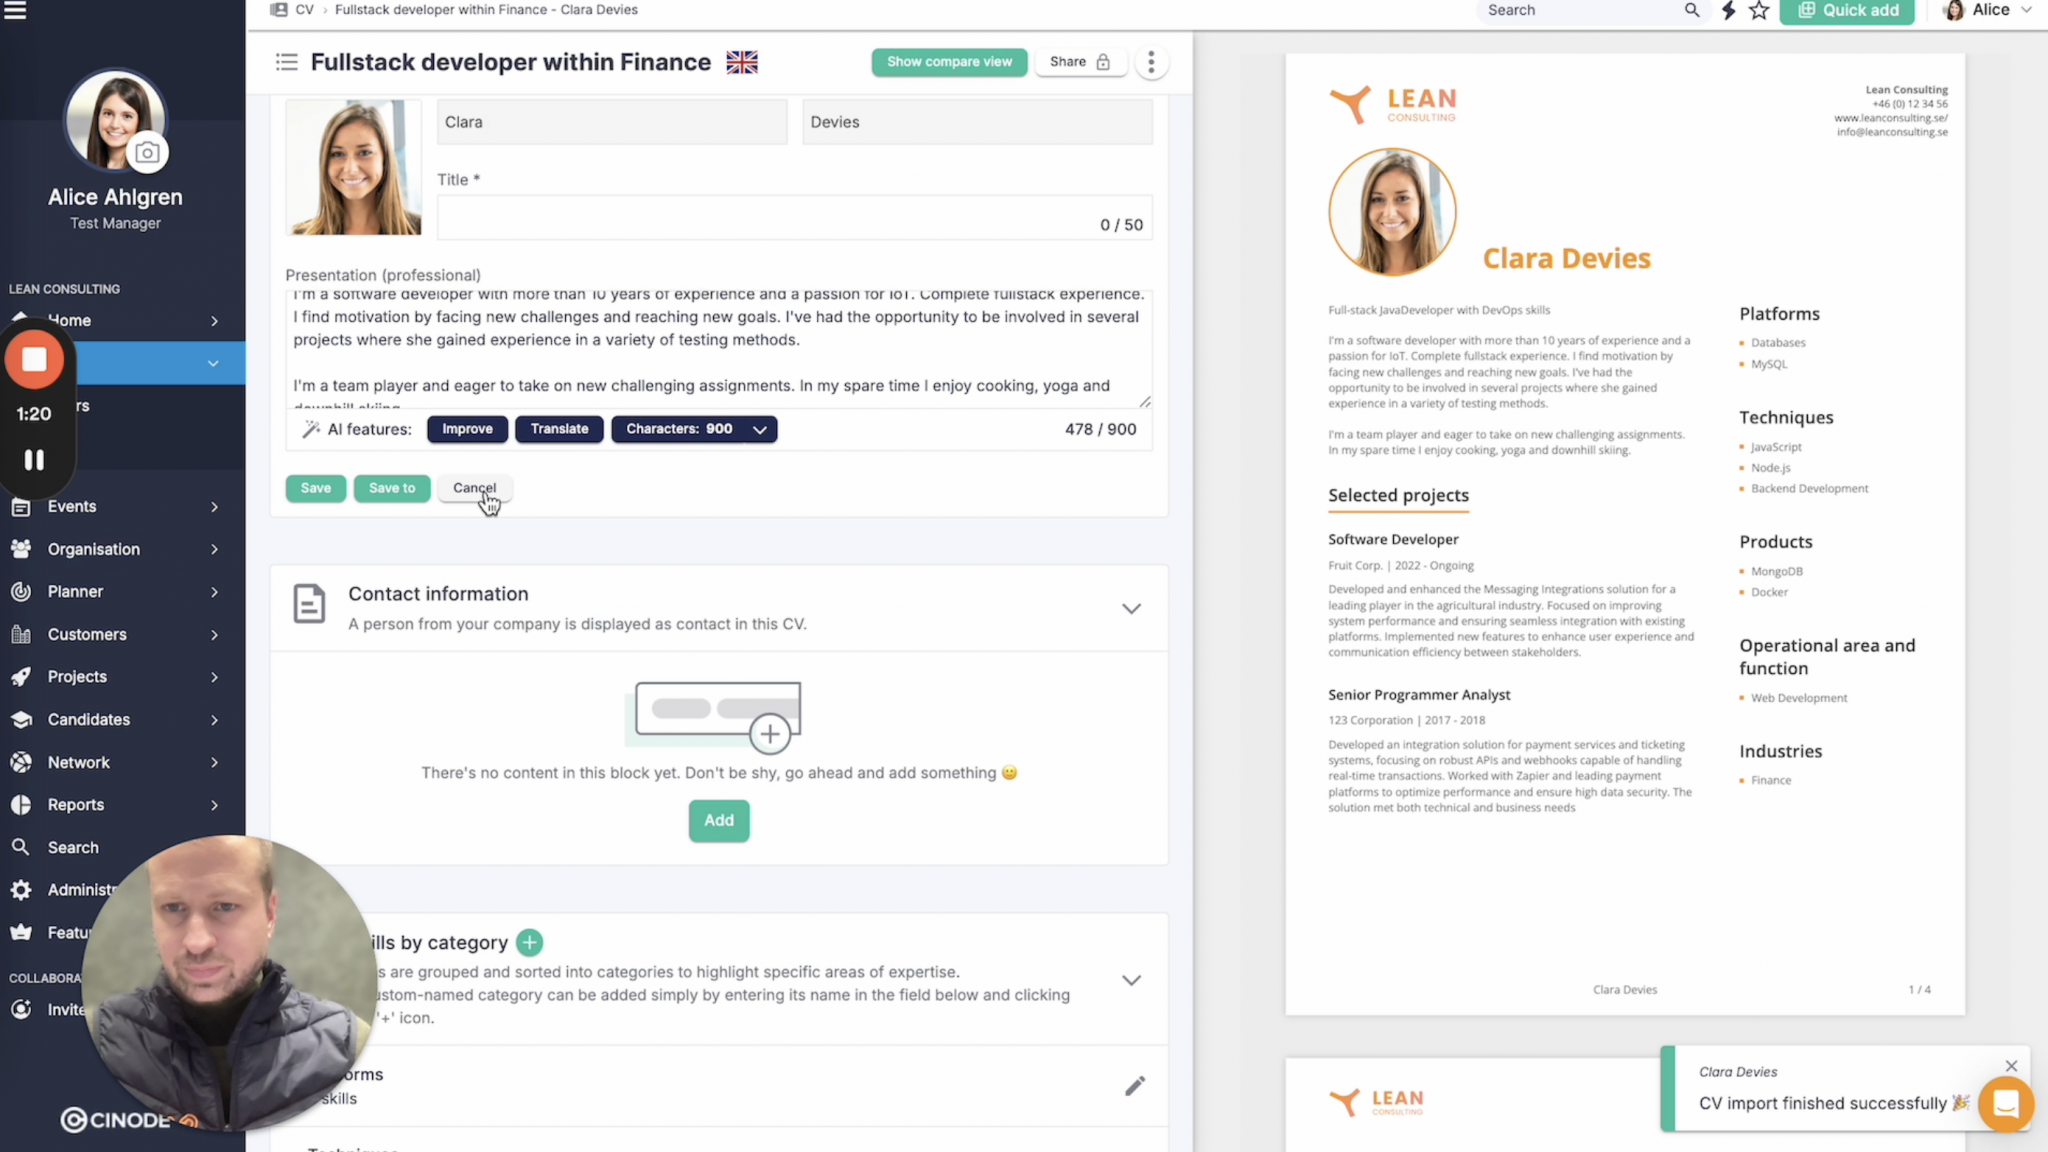
Task: Open the hamburger menu icon
Action: tap(15, 11)
